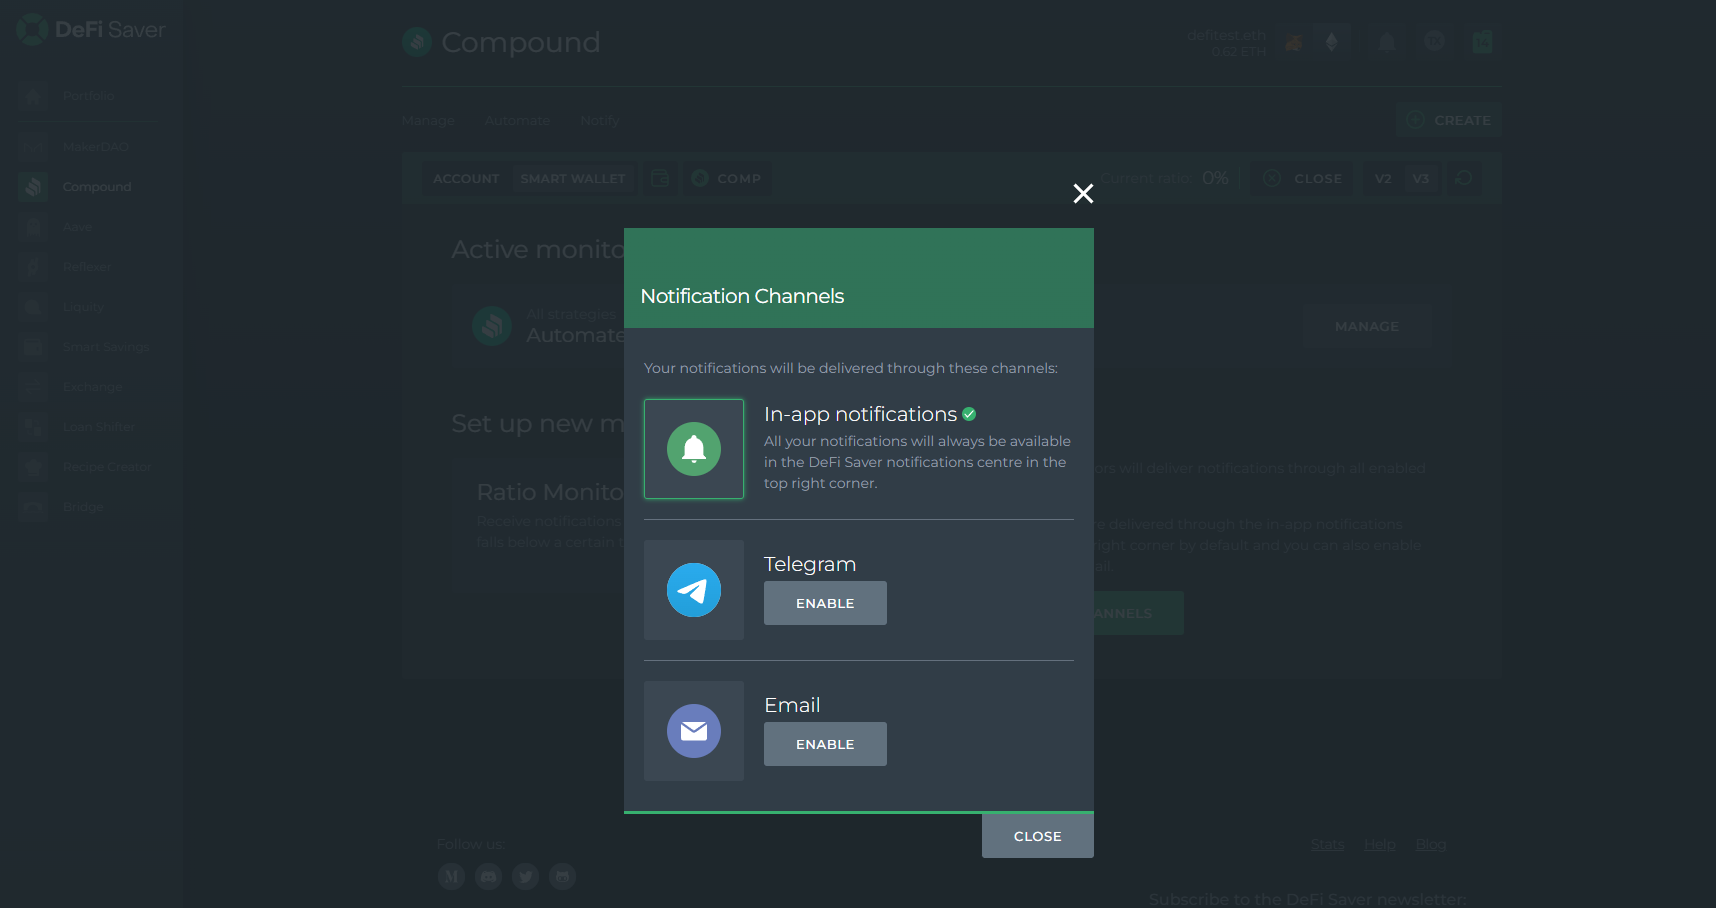Click the MANAGE button
Screen dimensions: 1716x908
pyautogui.click(x=1367, y=326)
